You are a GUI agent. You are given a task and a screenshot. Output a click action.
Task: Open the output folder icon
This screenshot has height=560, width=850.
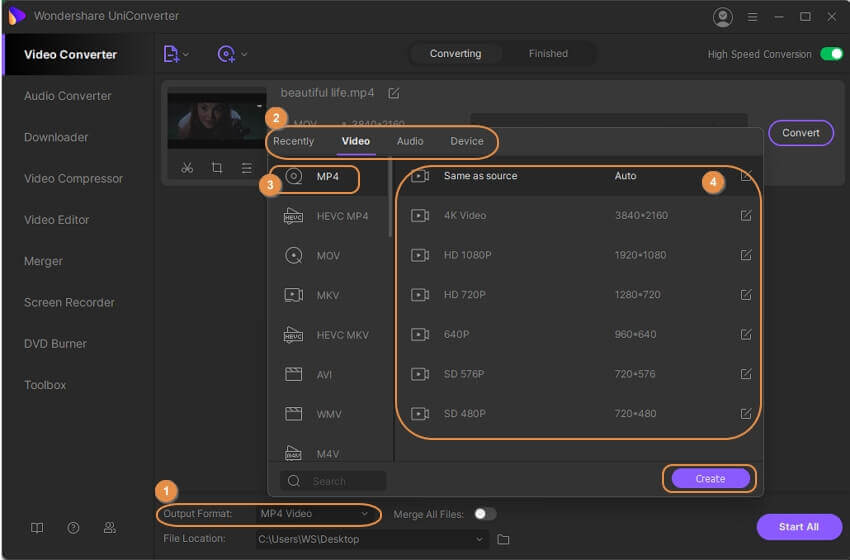503,539
